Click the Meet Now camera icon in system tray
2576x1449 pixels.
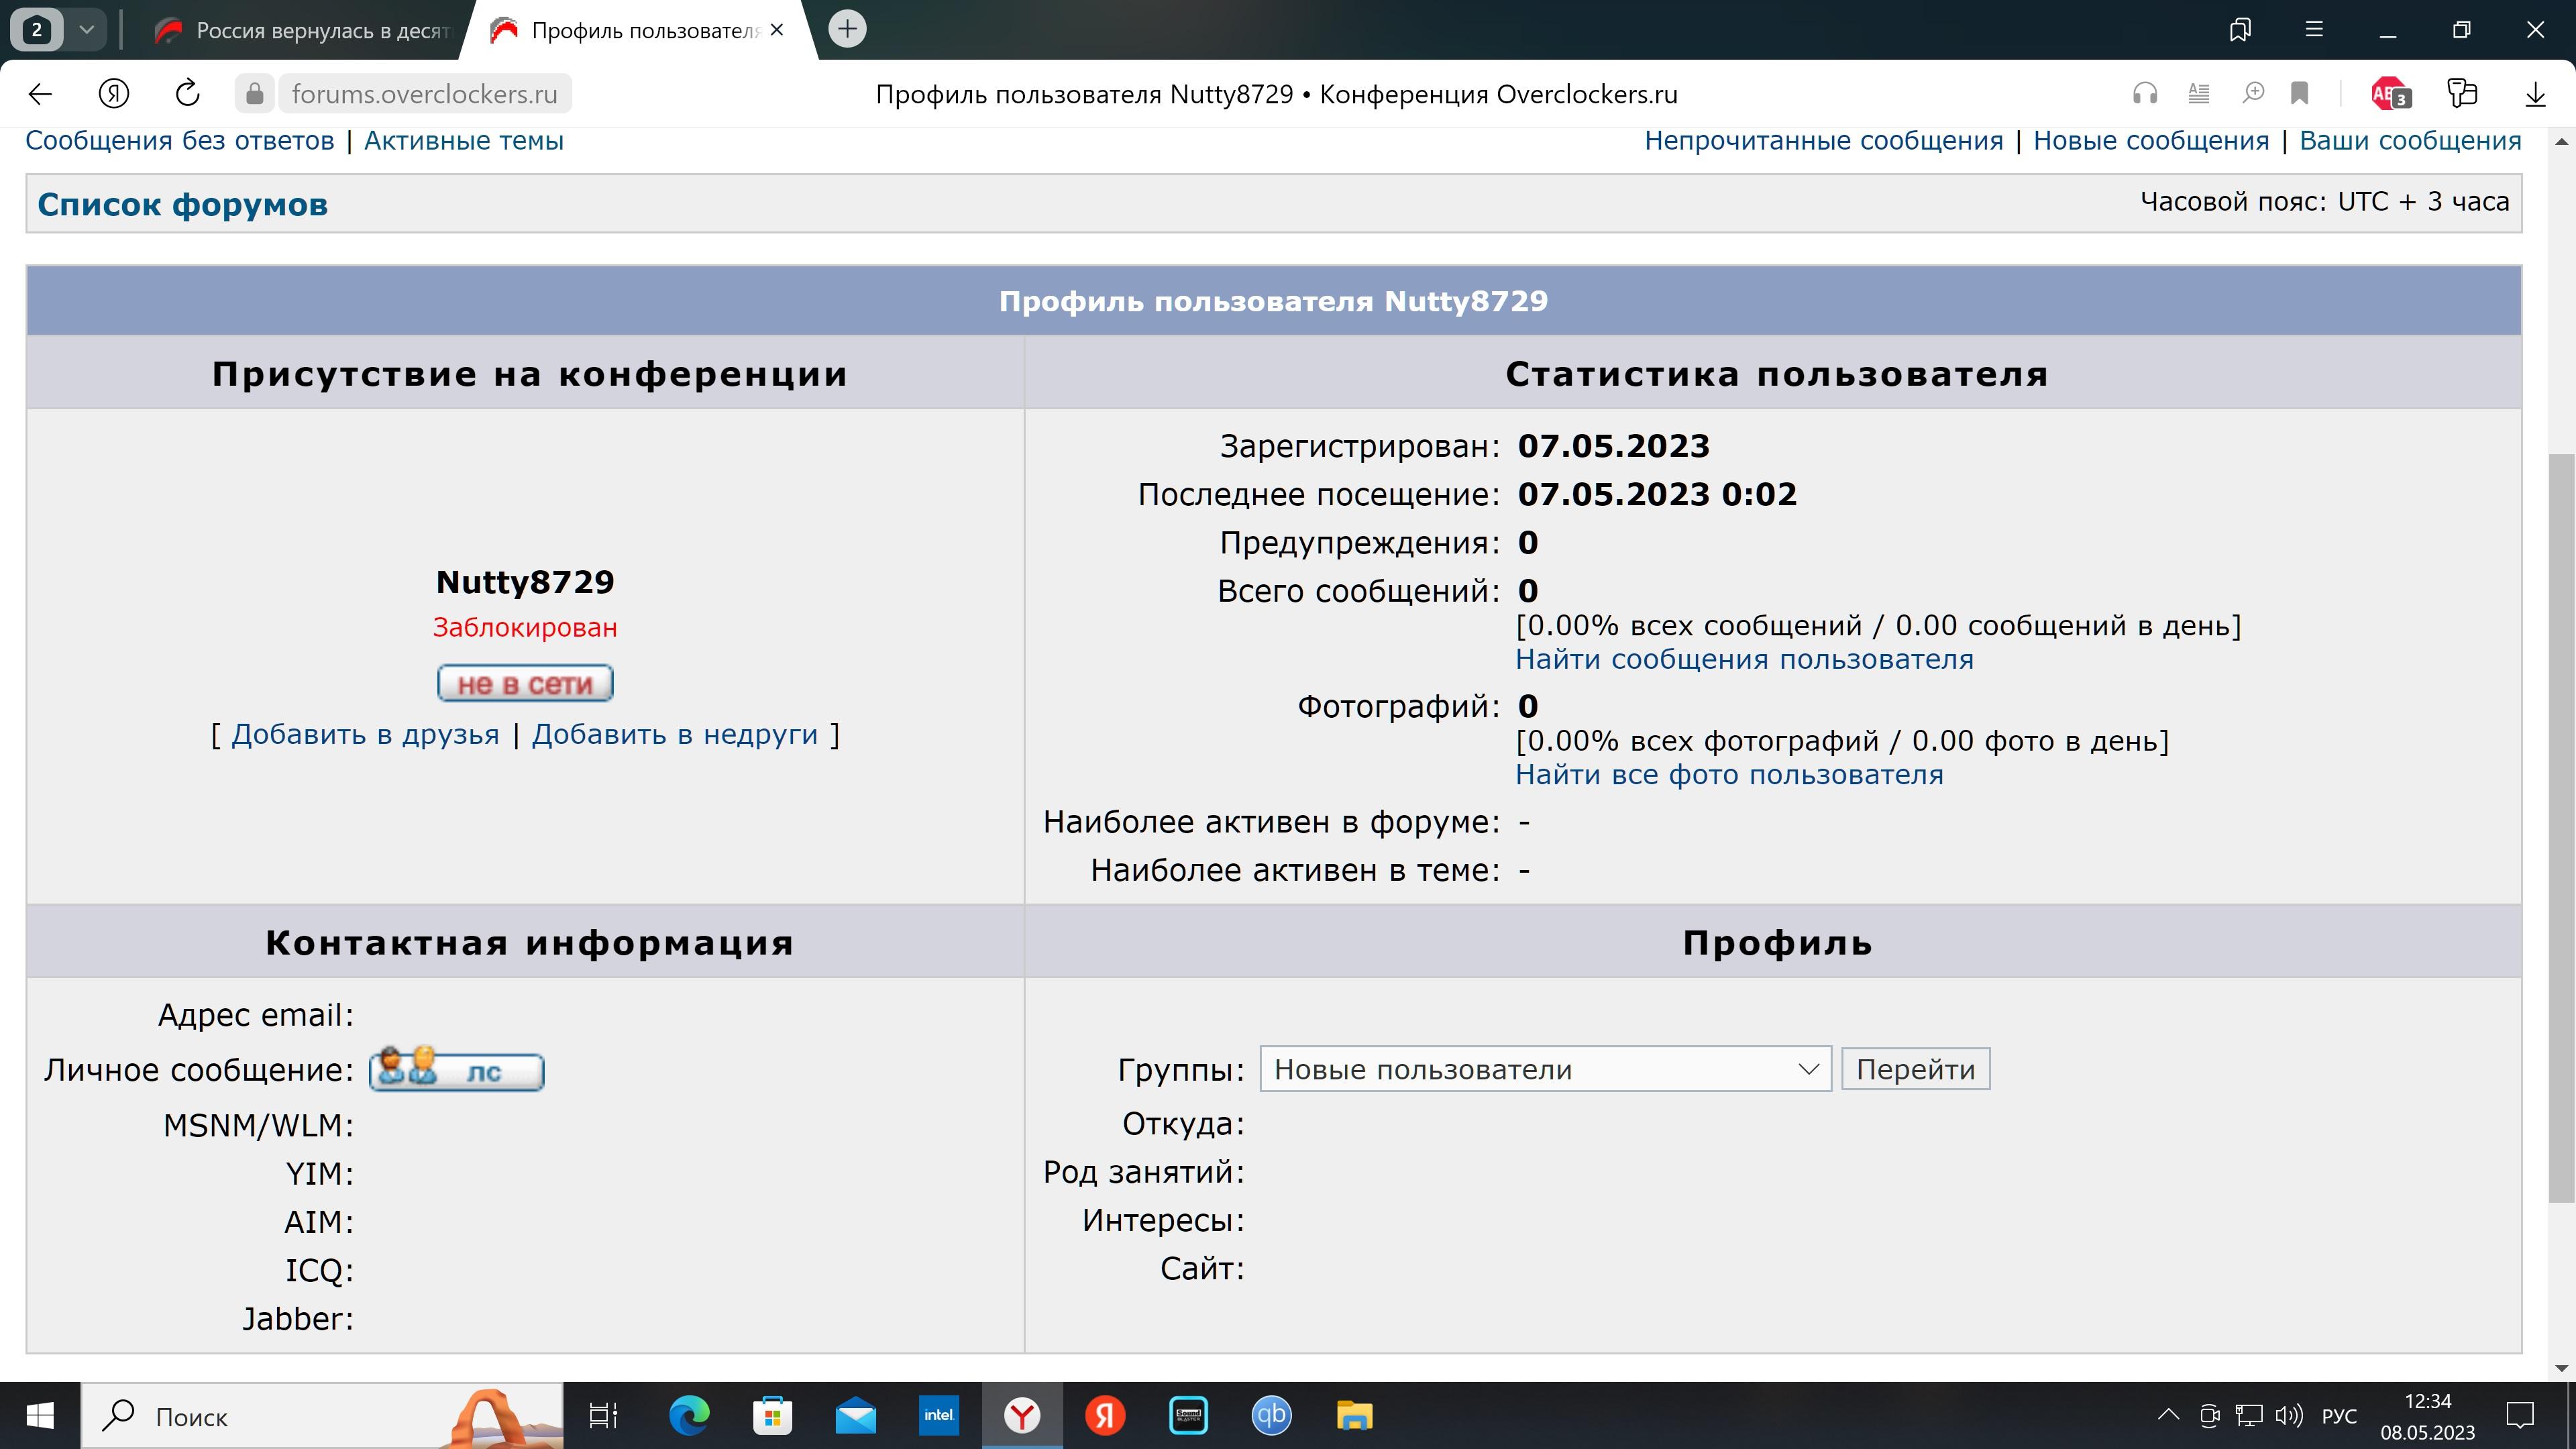pyautogui.click(x=2209, y=1415)
